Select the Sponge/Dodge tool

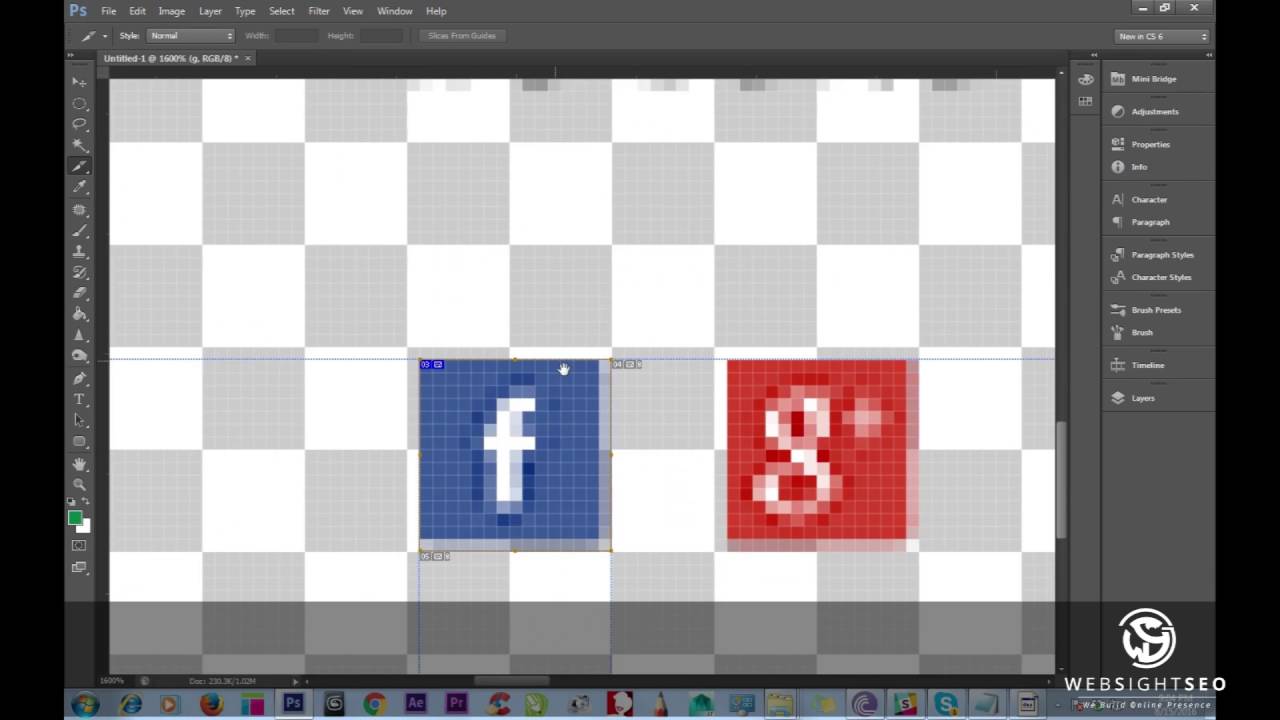(79, 356)
